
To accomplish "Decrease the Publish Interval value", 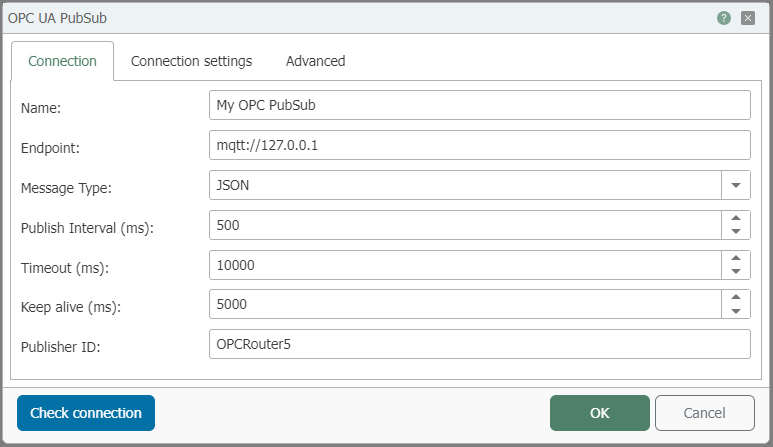I will click(736, 232).
